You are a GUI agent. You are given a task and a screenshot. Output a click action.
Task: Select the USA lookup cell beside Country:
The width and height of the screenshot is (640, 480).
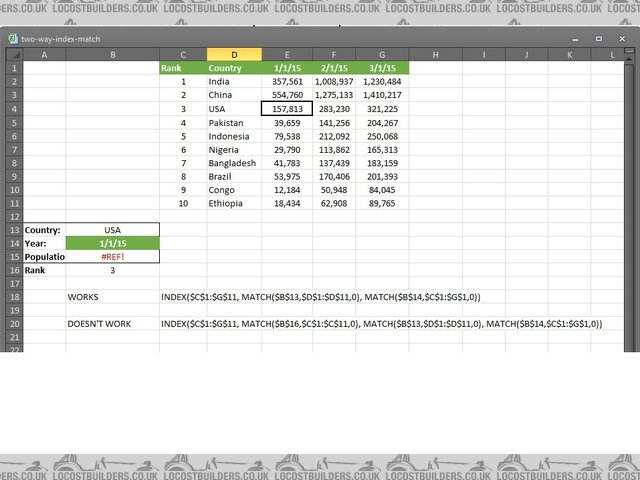pos(112,230)
